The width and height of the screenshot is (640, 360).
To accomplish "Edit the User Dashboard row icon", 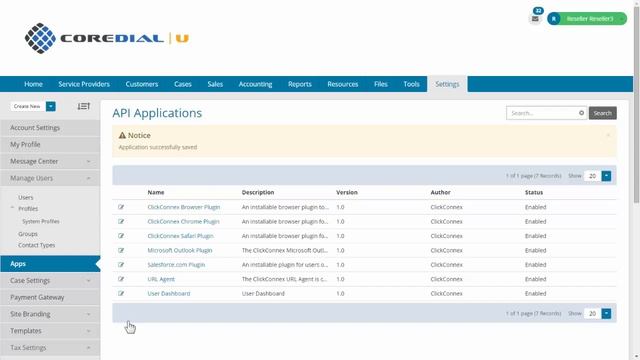I will pyautogui.click(x=121, y=293).
